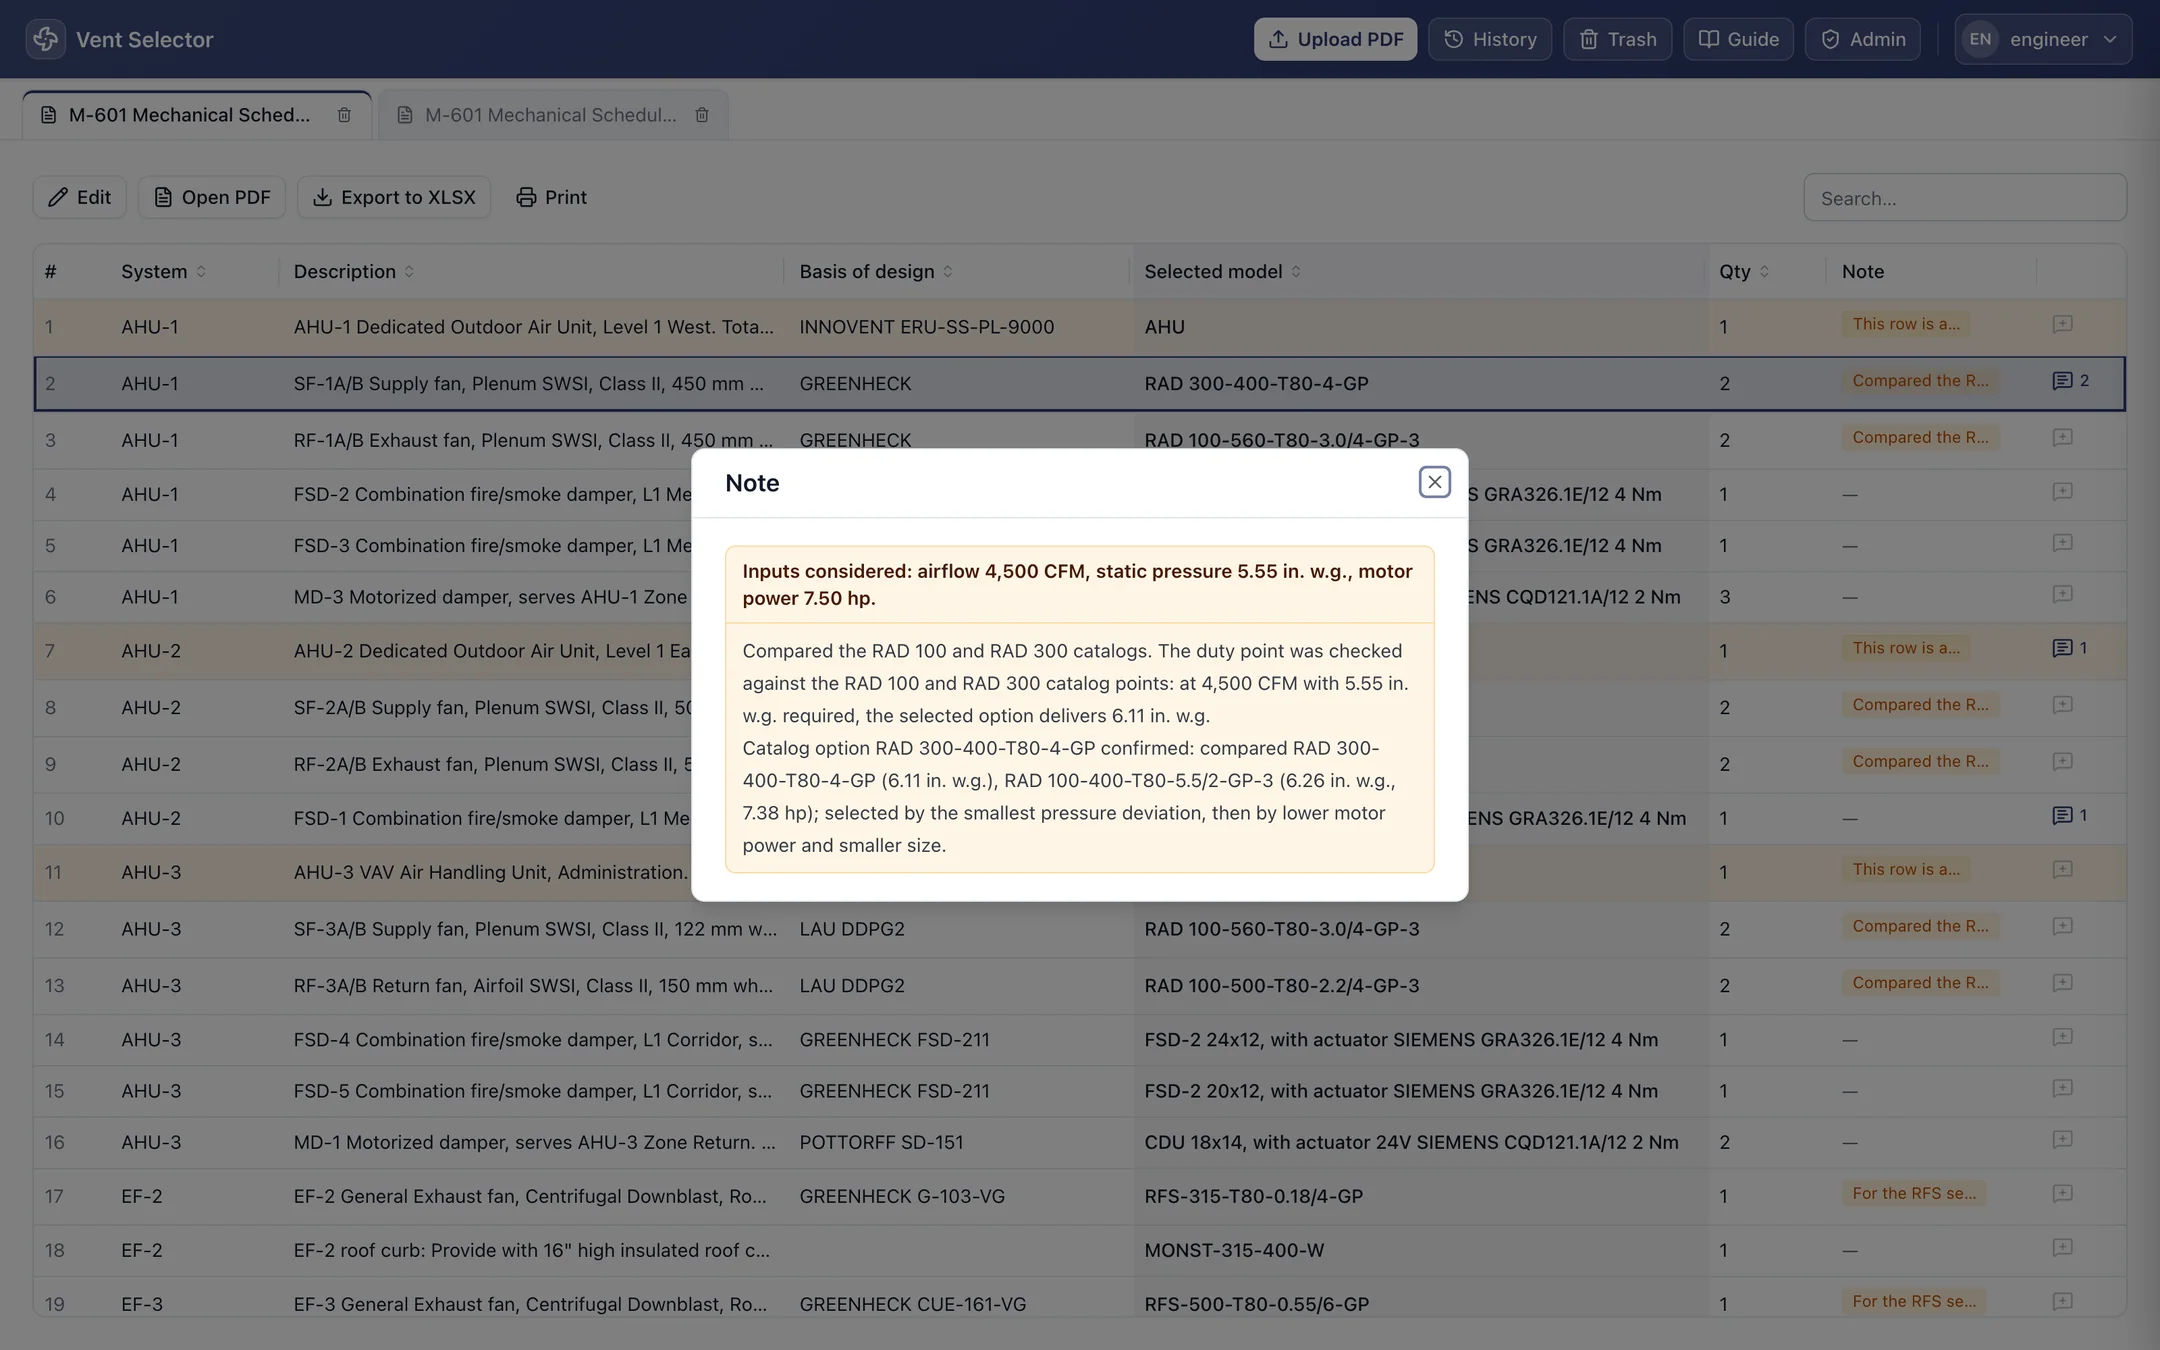The image size is (2160, 1350).
Task: Open the Admin page
Action: click(x=1862, y=39)
